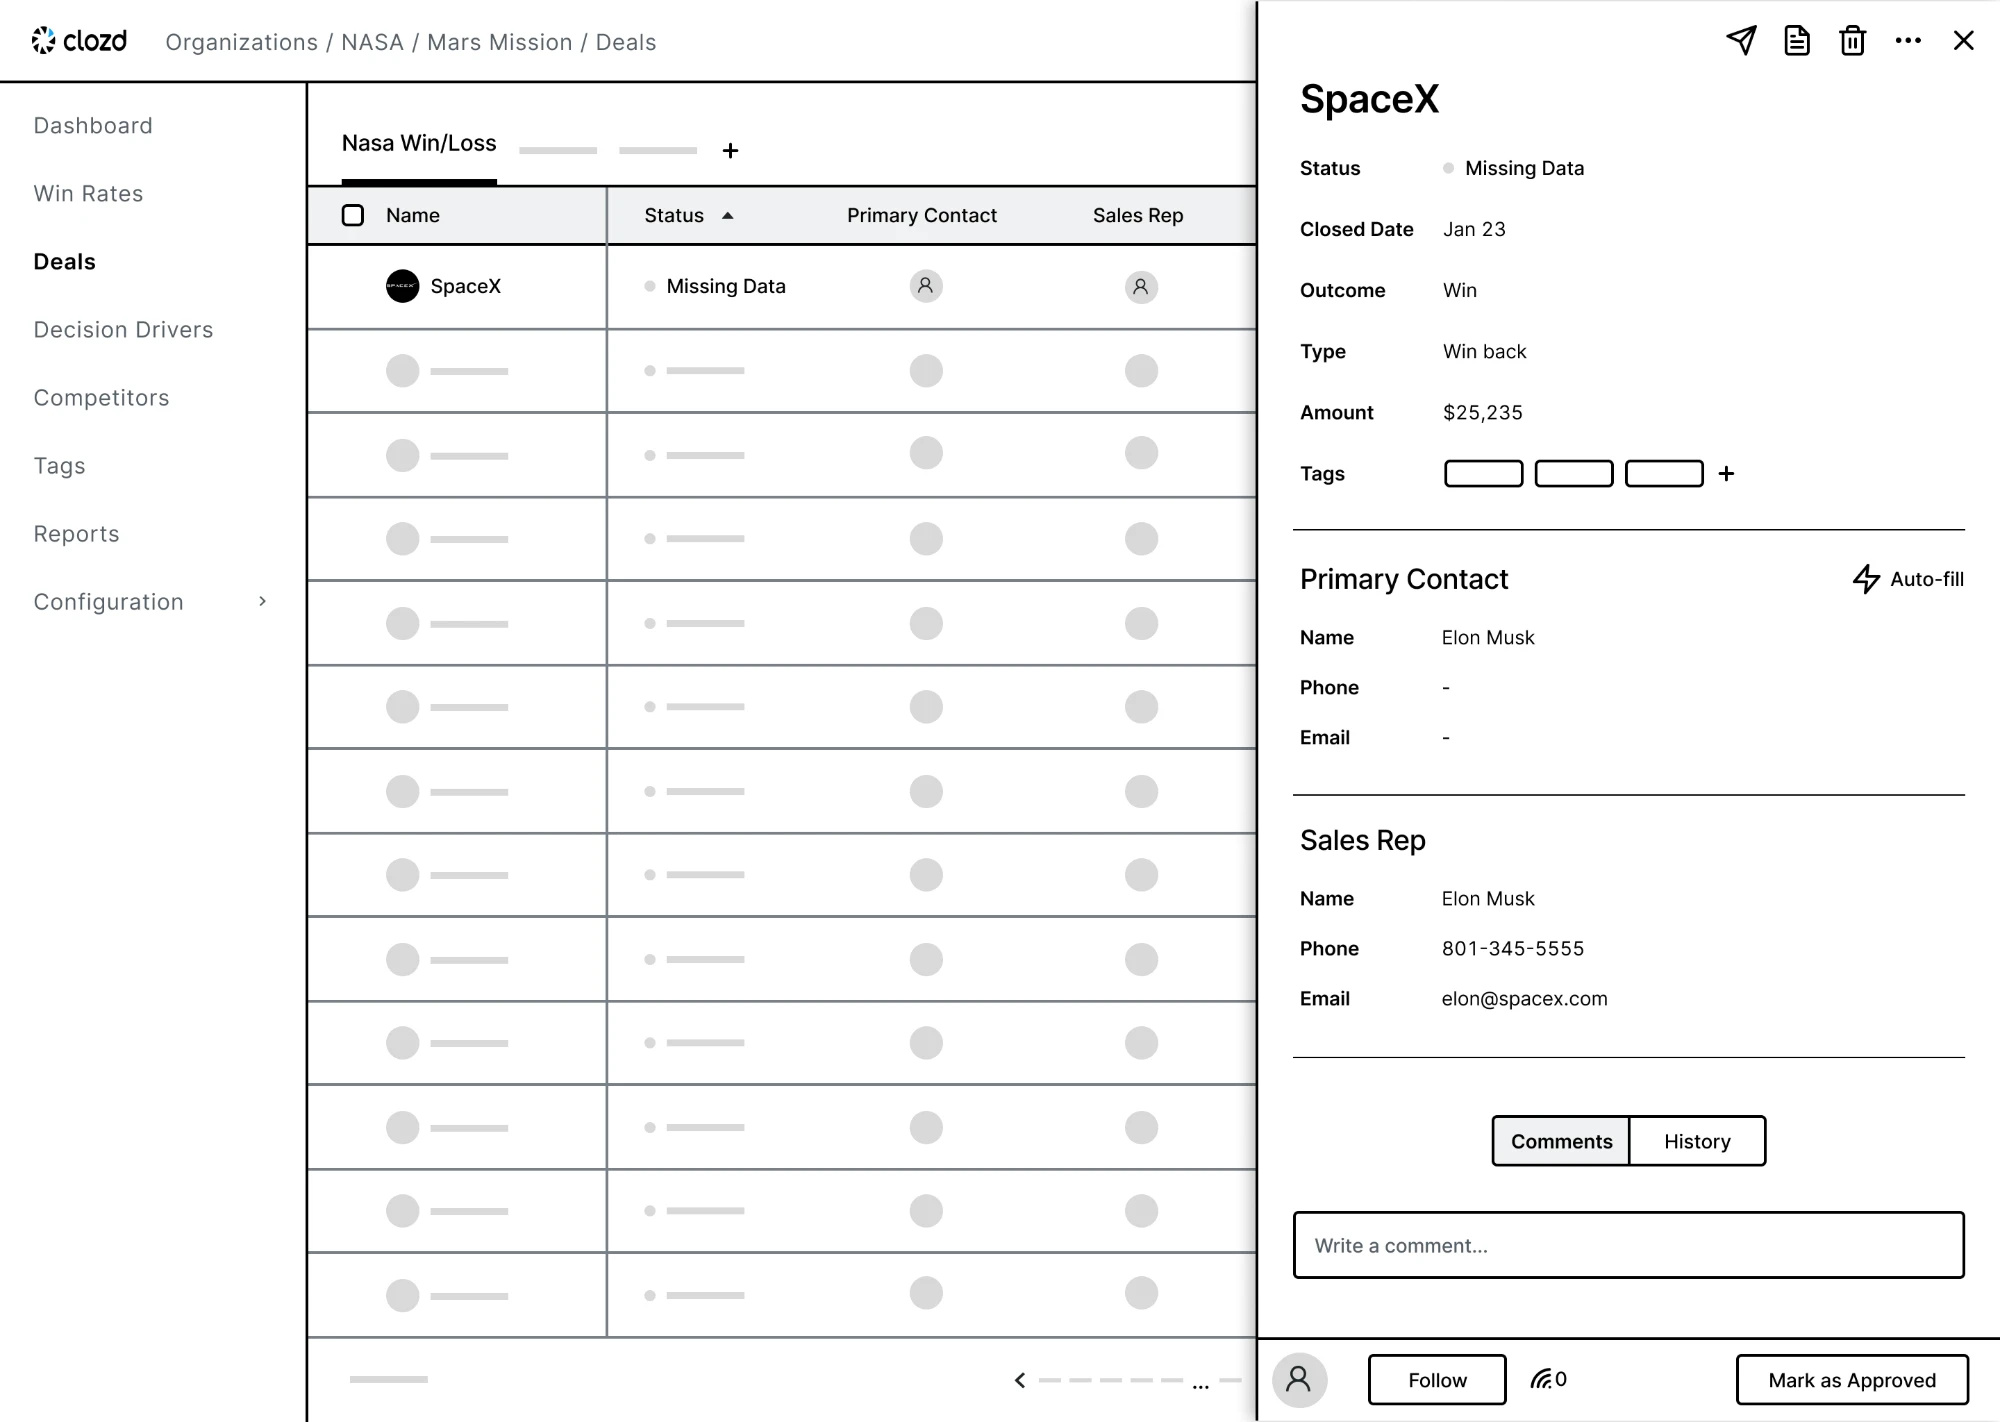
Task: Go to previous page with left chevron
Action: pos(1020,1380)
